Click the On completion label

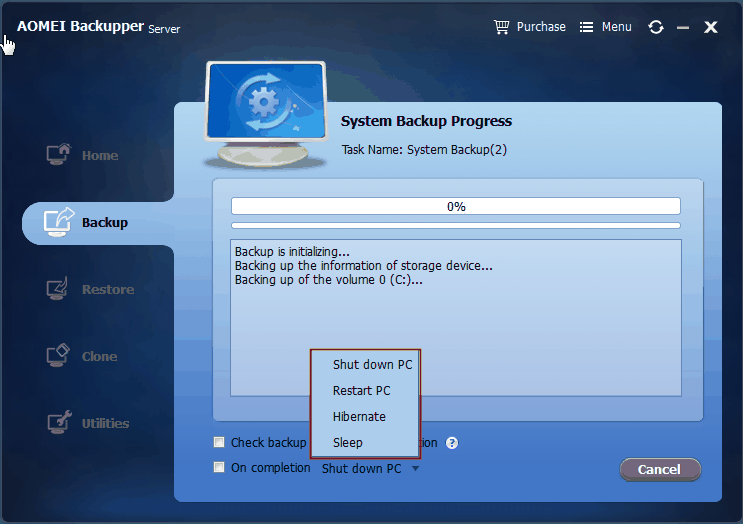(271, 468)
